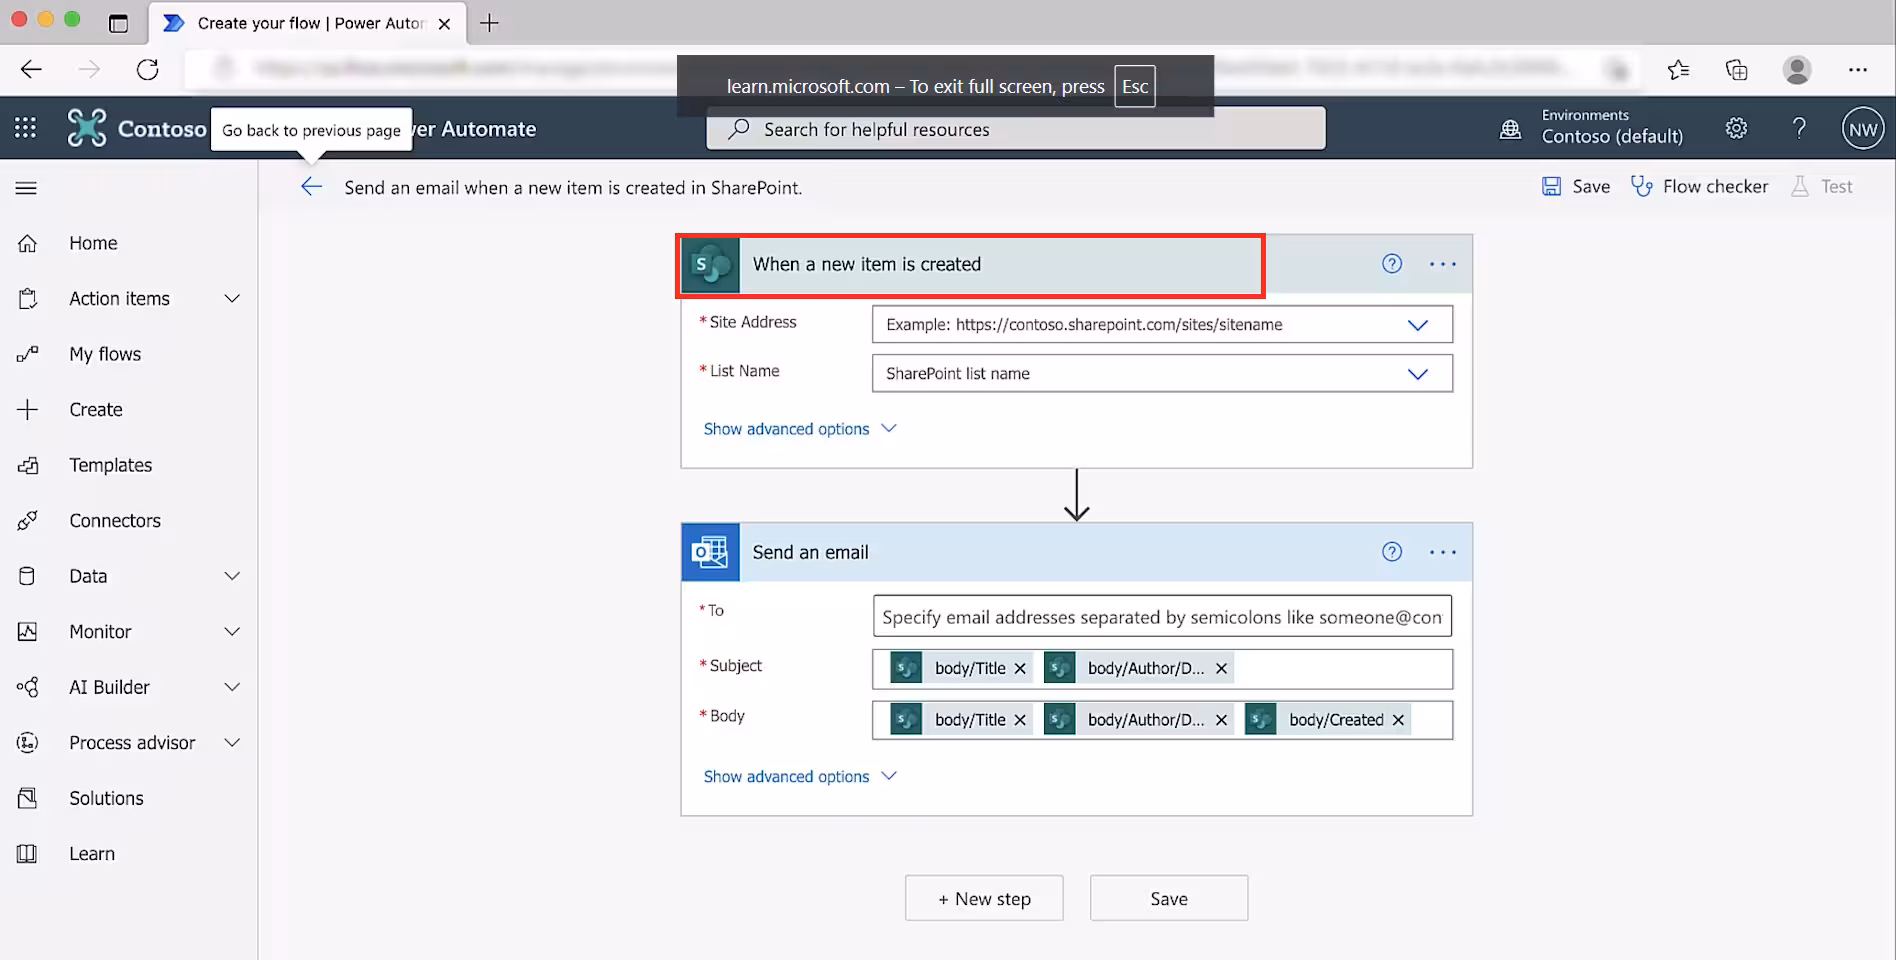Open a new browser tab
1896x960 pixels.
point(489,23)
